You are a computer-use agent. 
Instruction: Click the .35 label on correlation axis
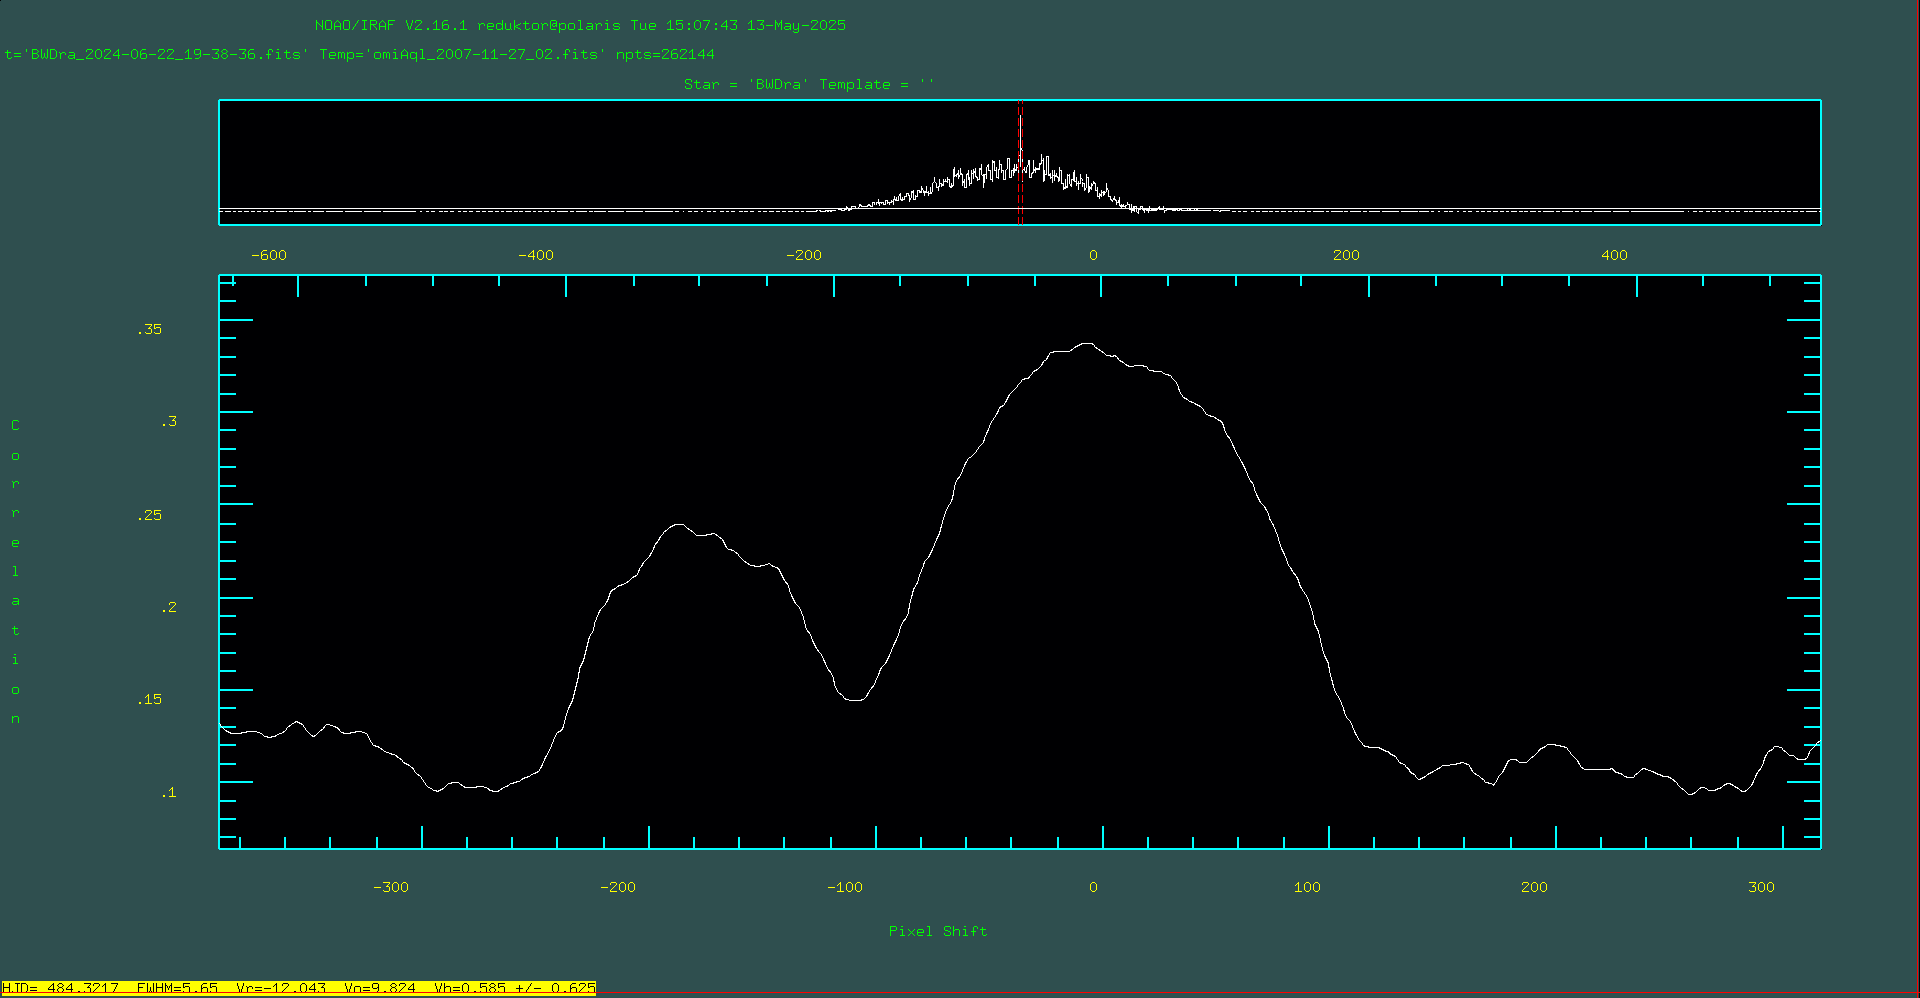click(150, 329)
